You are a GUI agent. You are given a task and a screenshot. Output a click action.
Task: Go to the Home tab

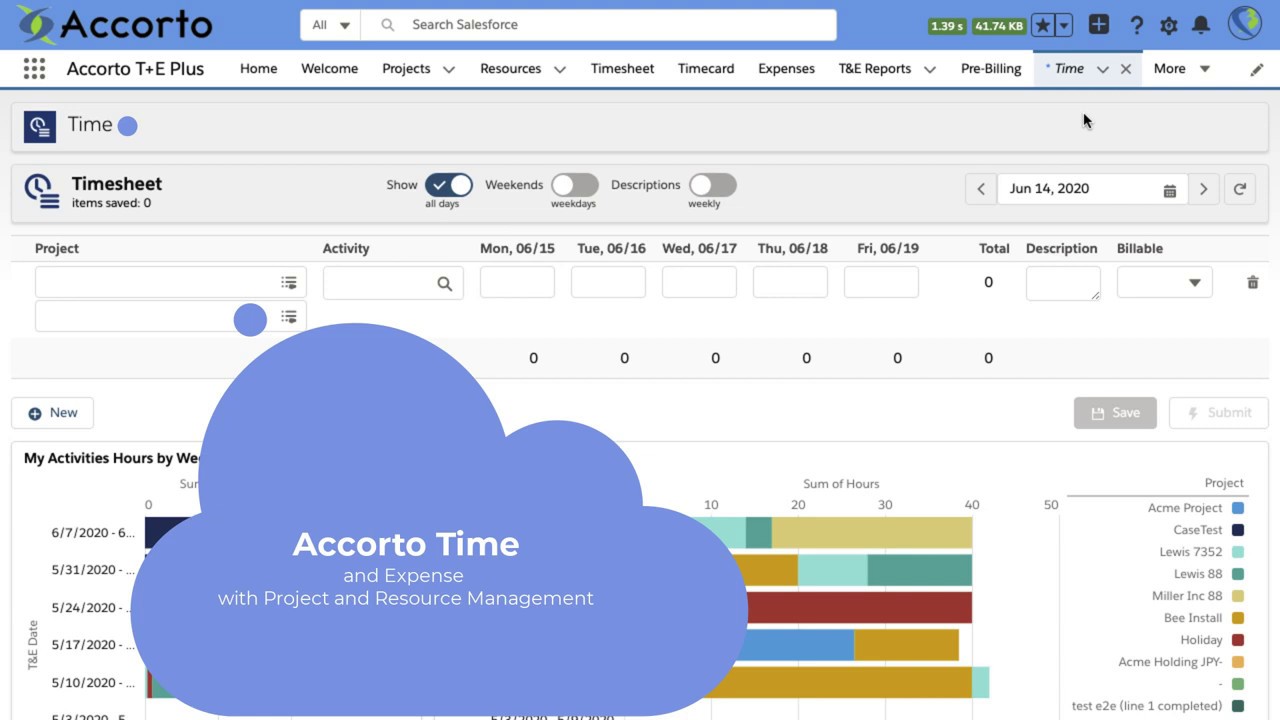258,69
